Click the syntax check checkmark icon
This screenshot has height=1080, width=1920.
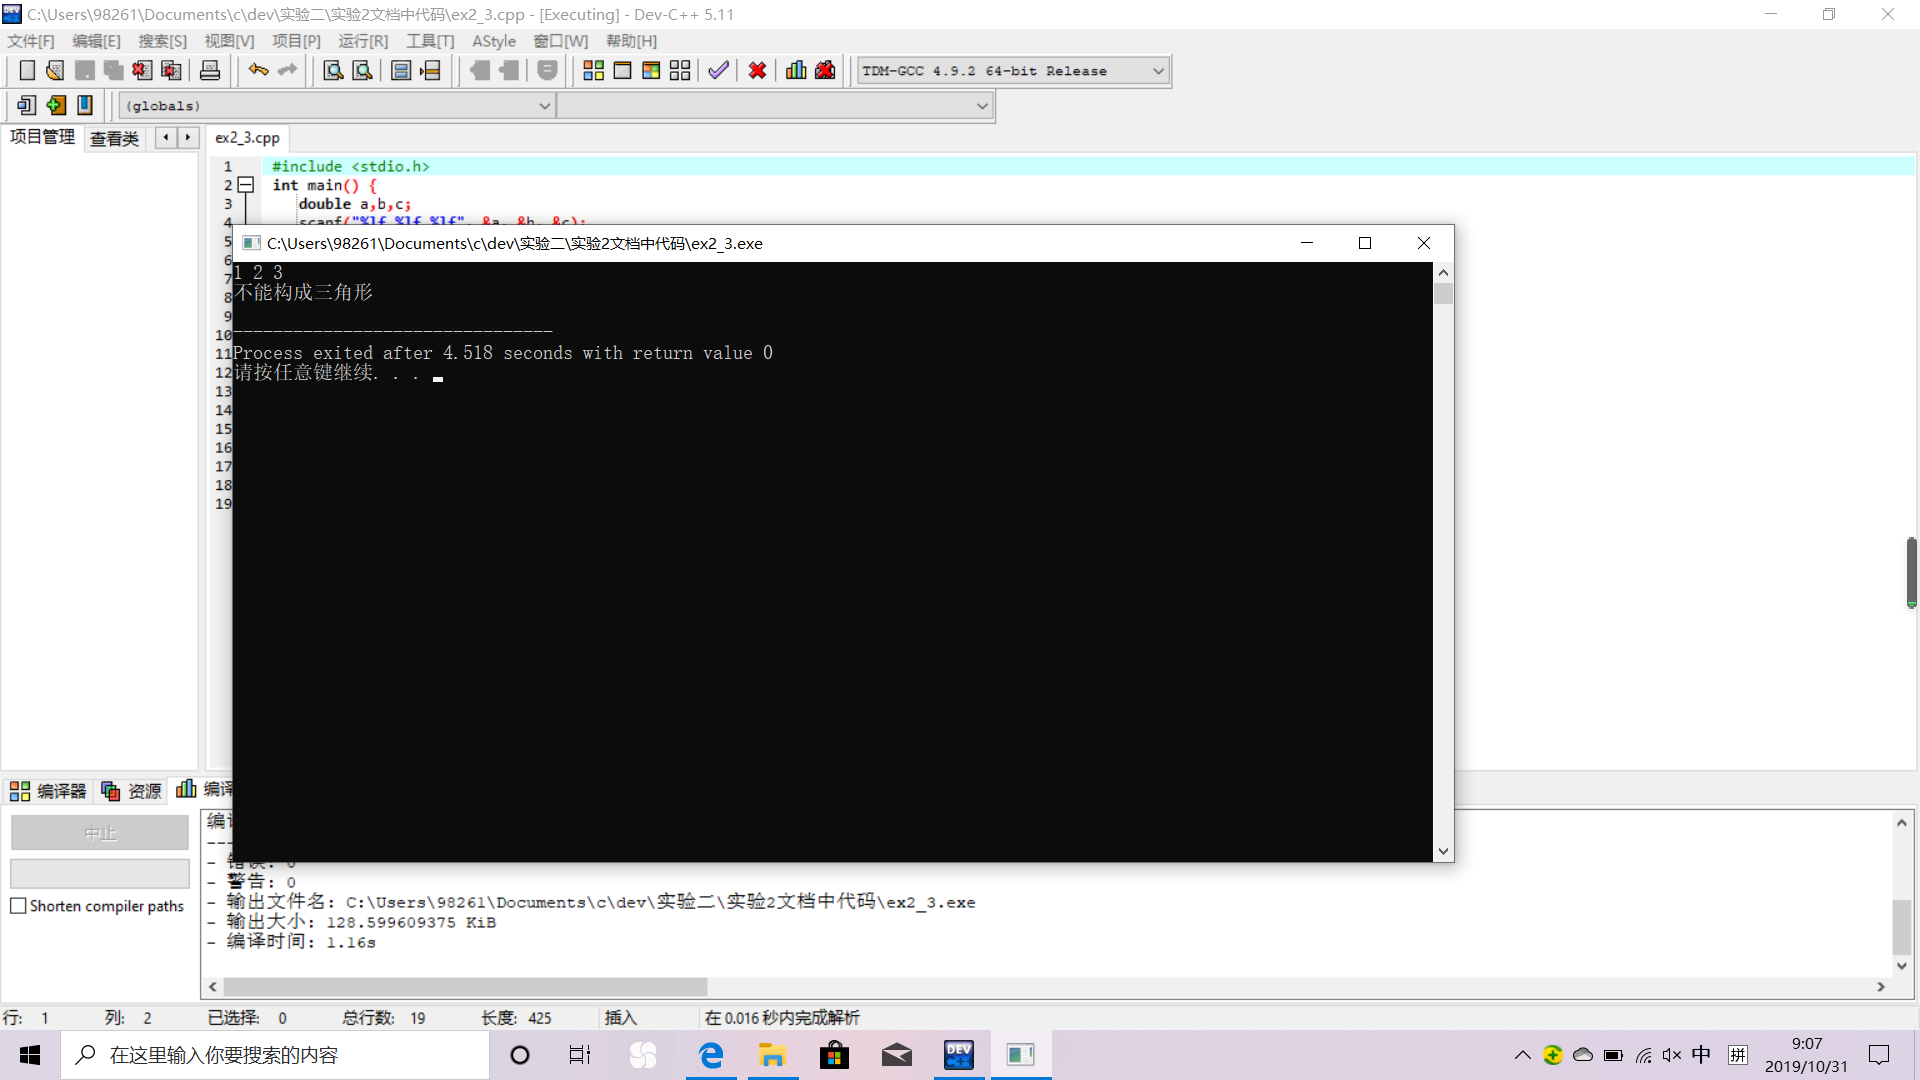point(718,71)
